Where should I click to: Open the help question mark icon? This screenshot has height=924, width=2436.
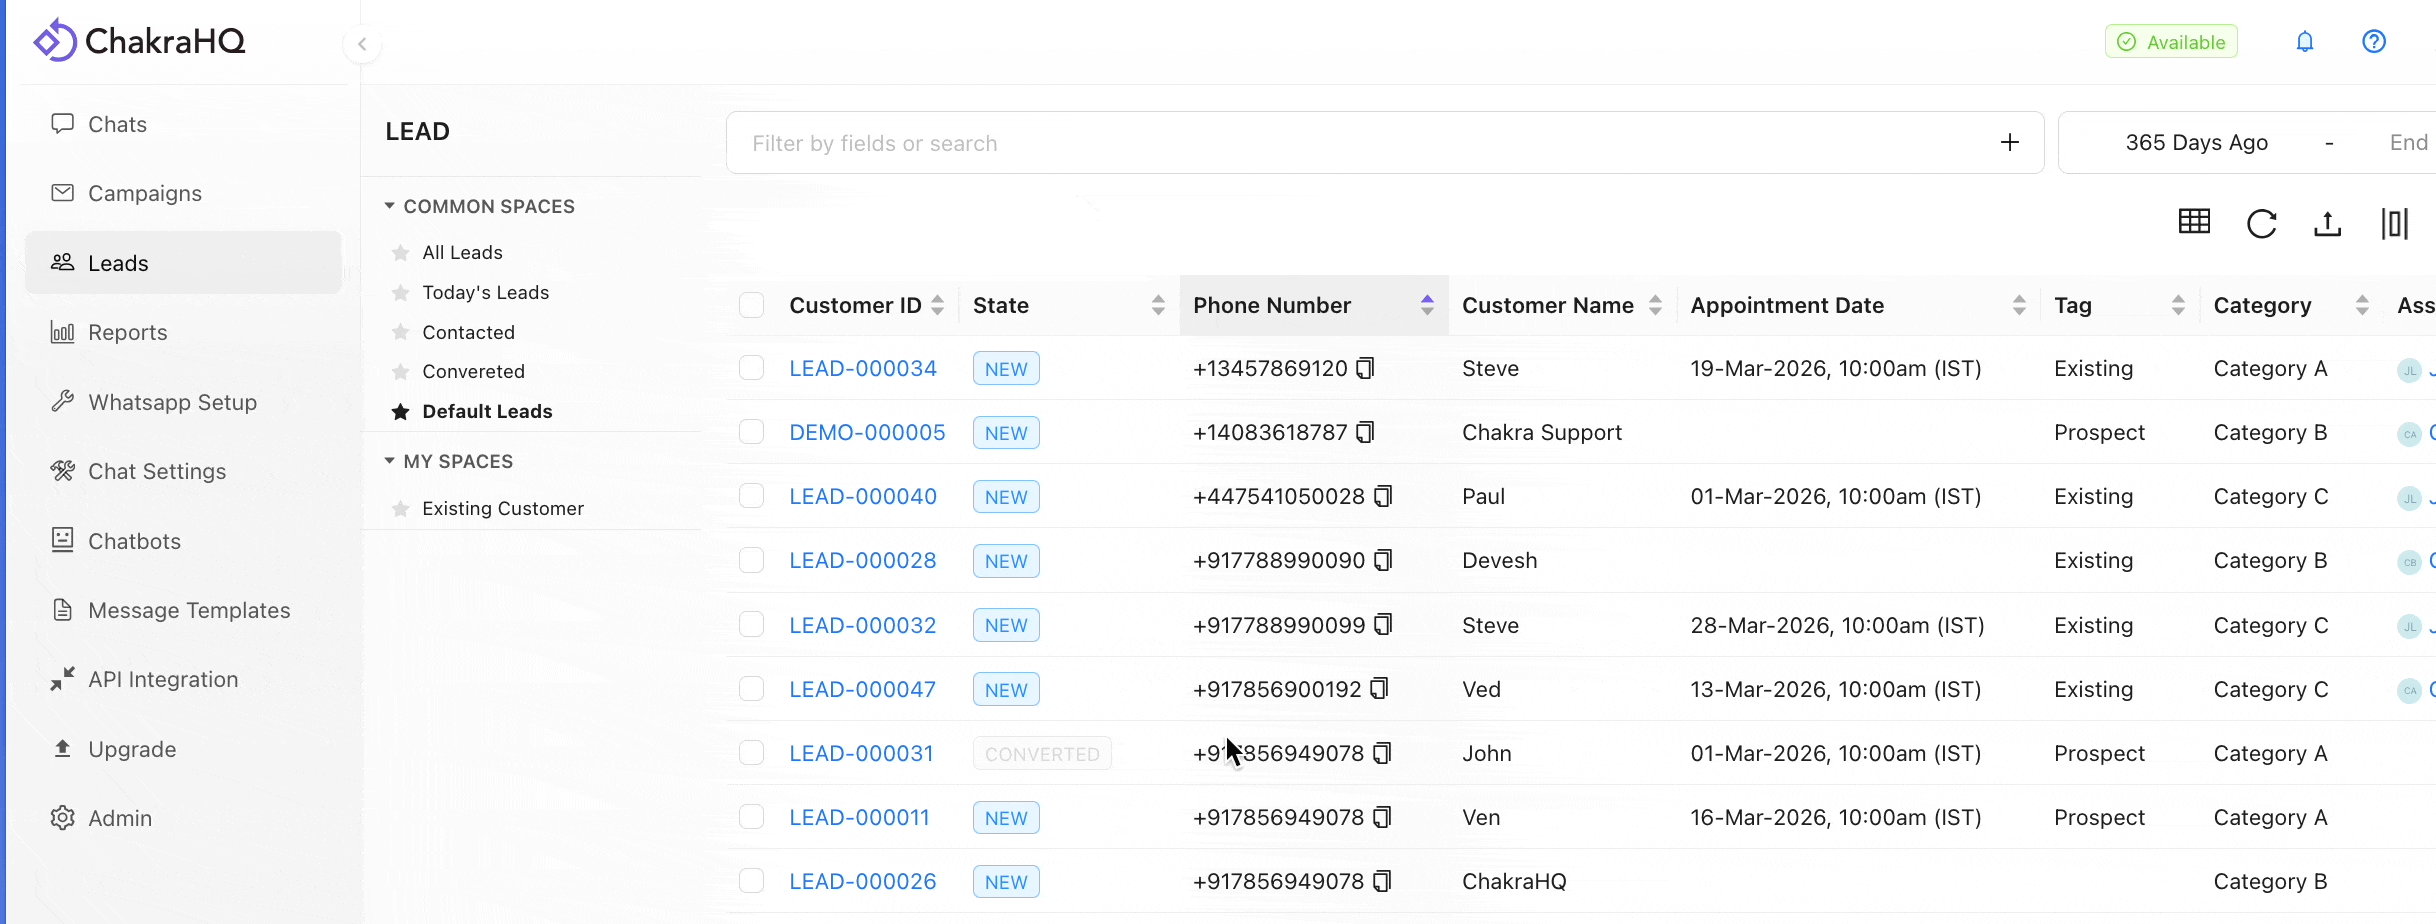coord(2375,41)
